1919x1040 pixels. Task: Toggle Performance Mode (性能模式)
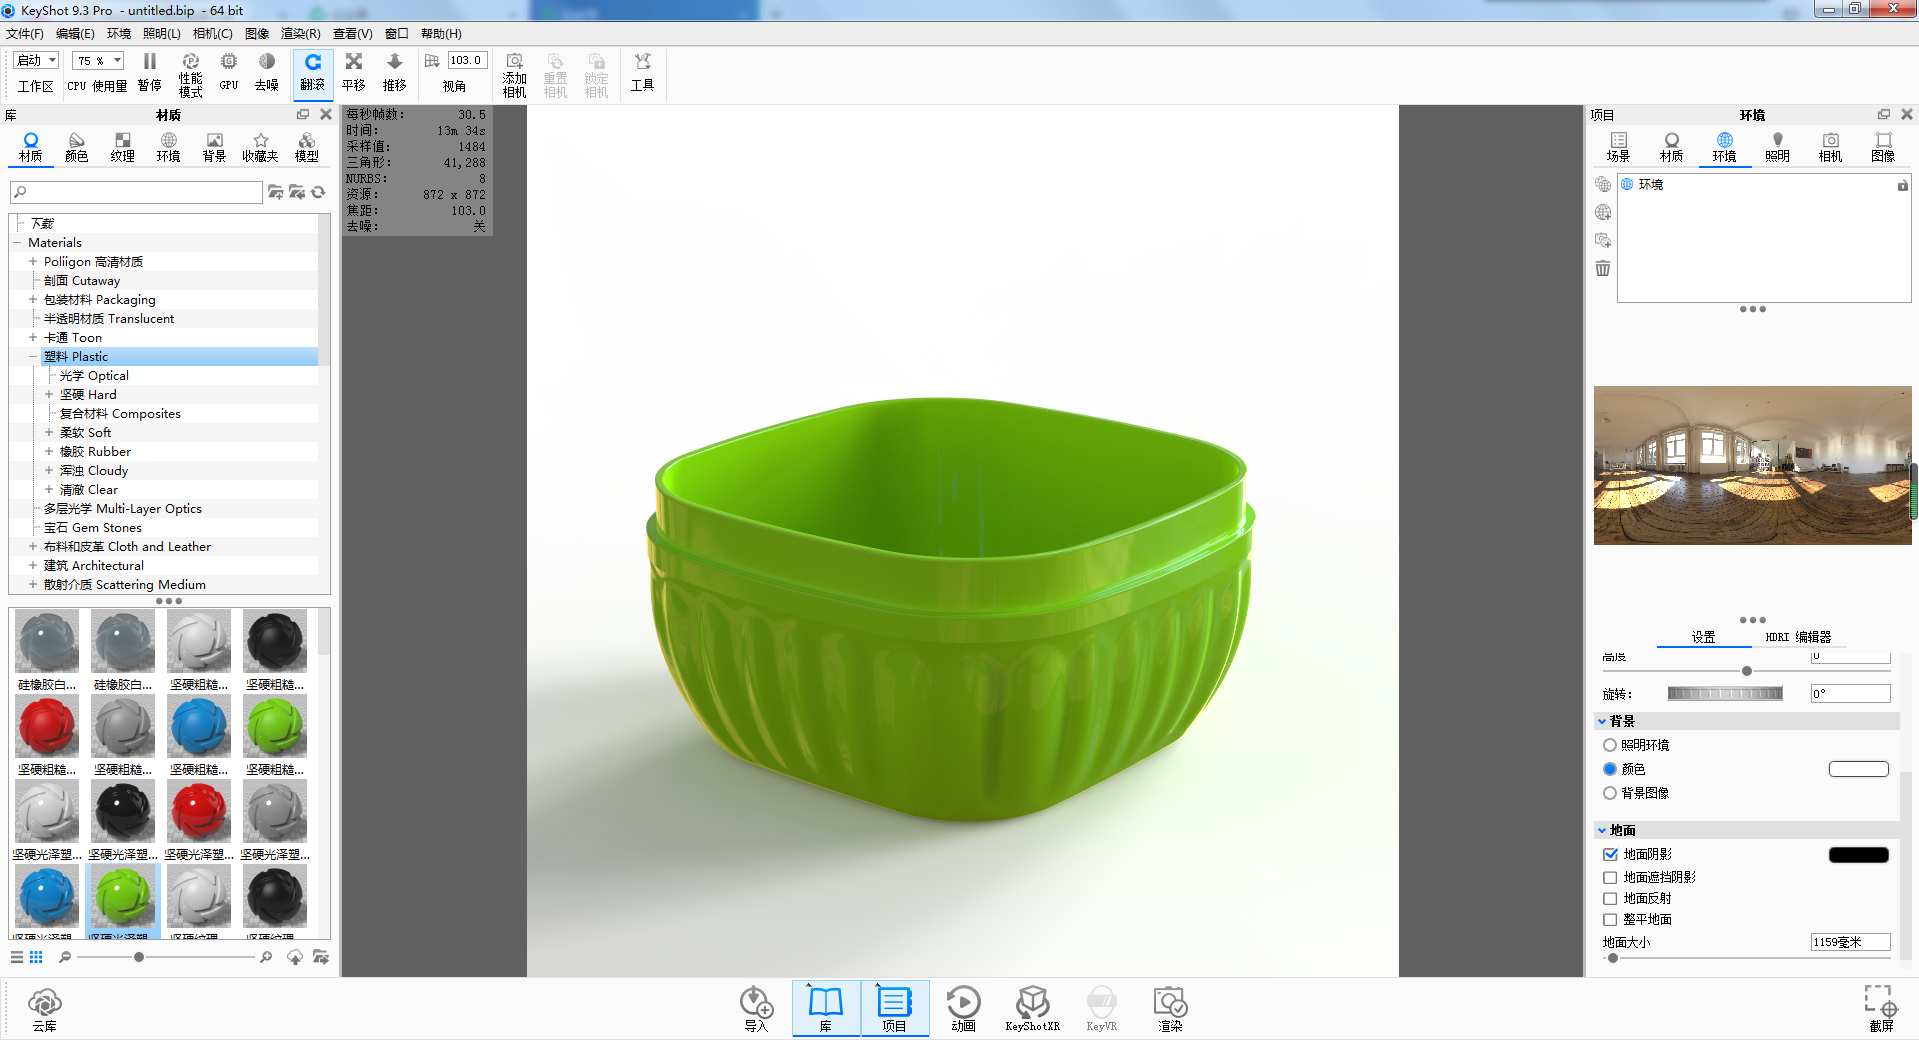(x=191, y=75)
